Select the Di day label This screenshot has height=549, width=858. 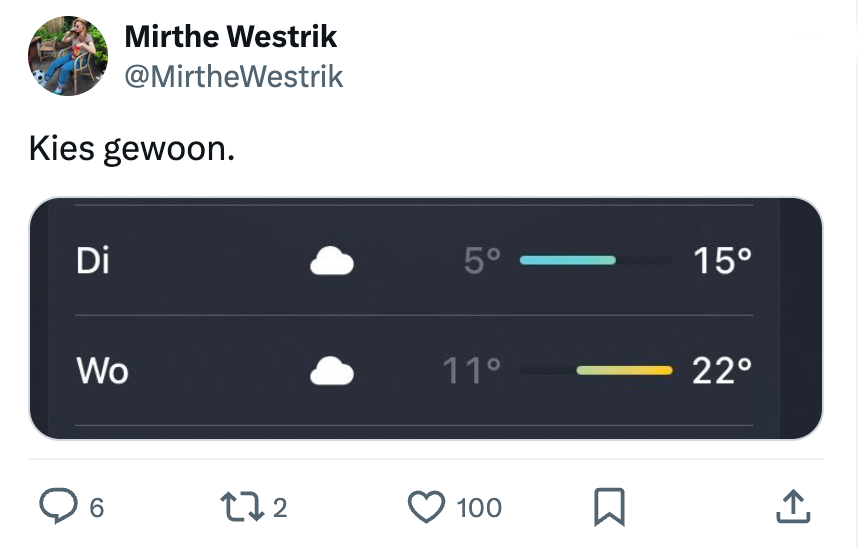[x=93, y=262]
